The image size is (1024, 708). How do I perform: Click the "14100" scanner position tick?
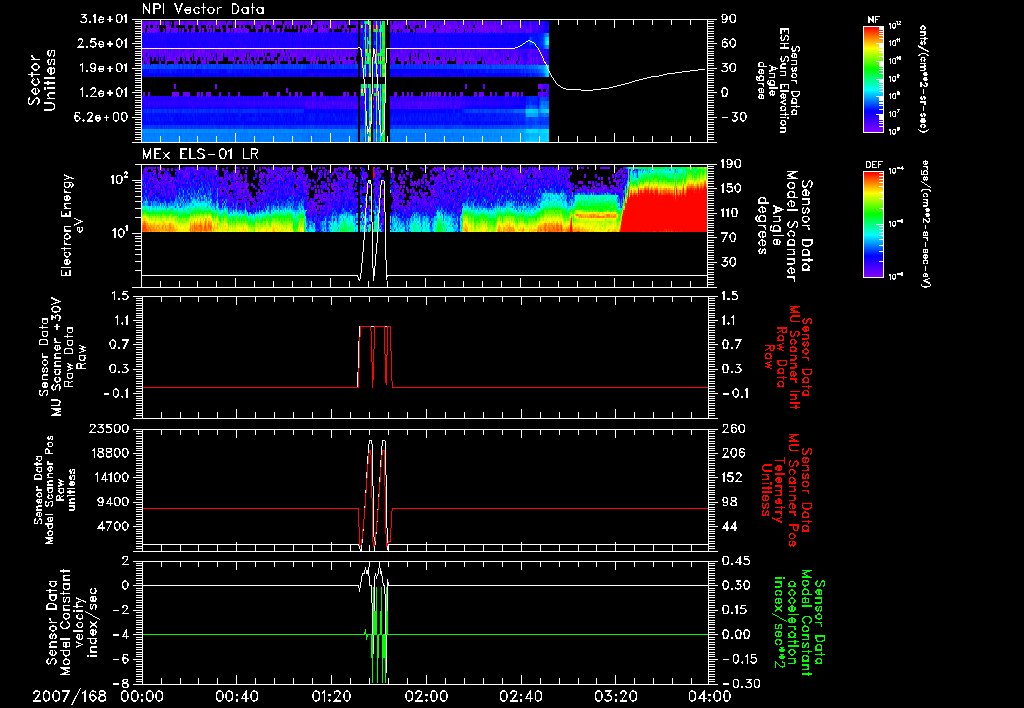pos(110,477)
